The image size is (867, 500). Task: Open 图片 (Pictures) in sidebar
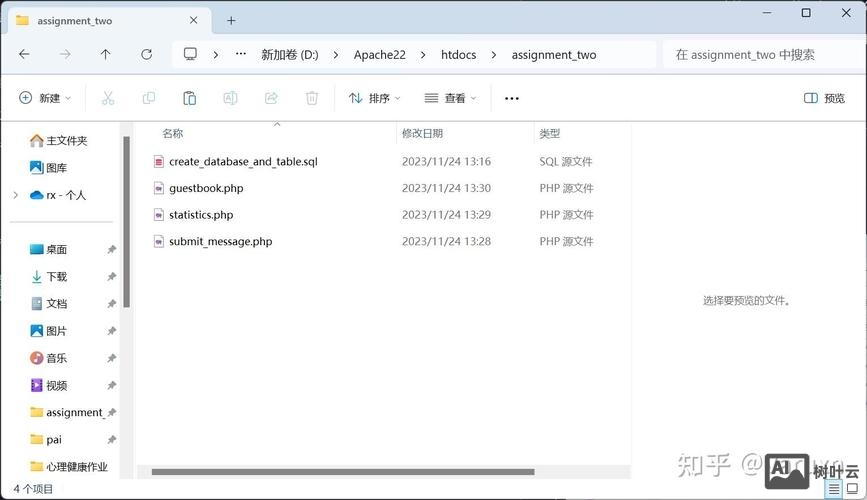click(x=48, y=331)
